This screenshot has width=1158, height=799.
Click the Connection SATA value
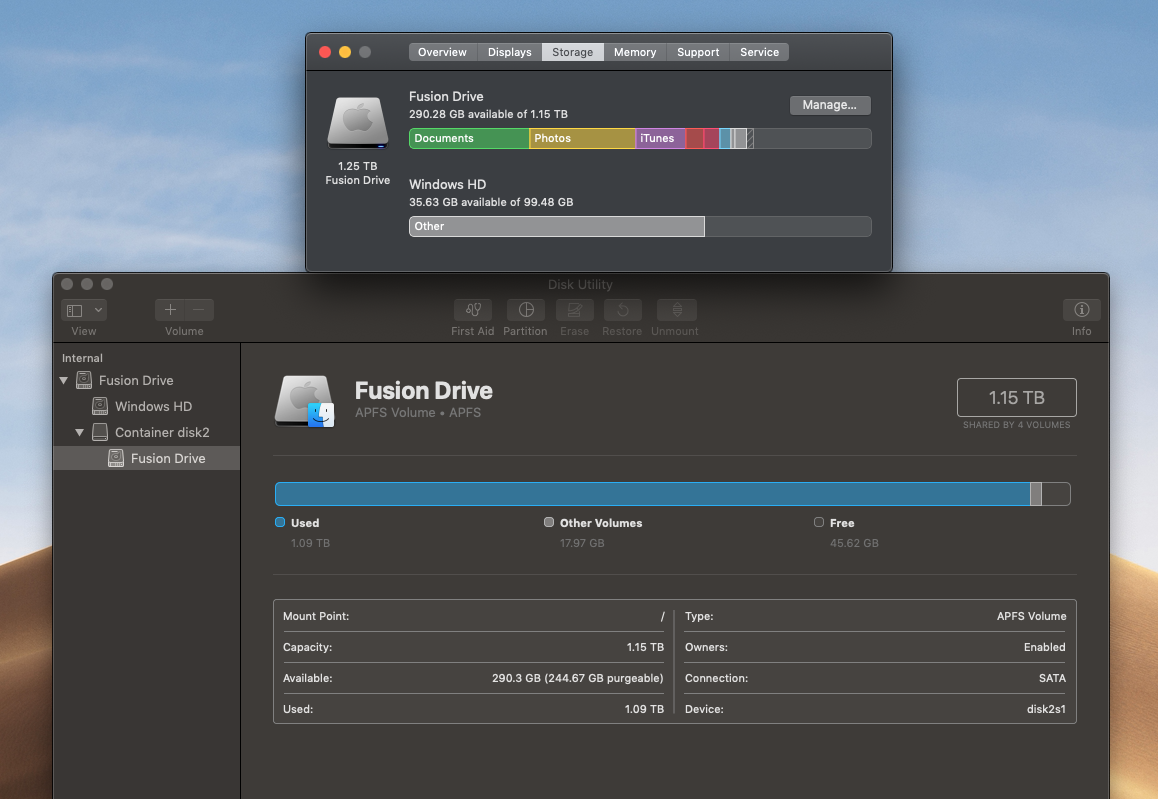pos(1052,678)
